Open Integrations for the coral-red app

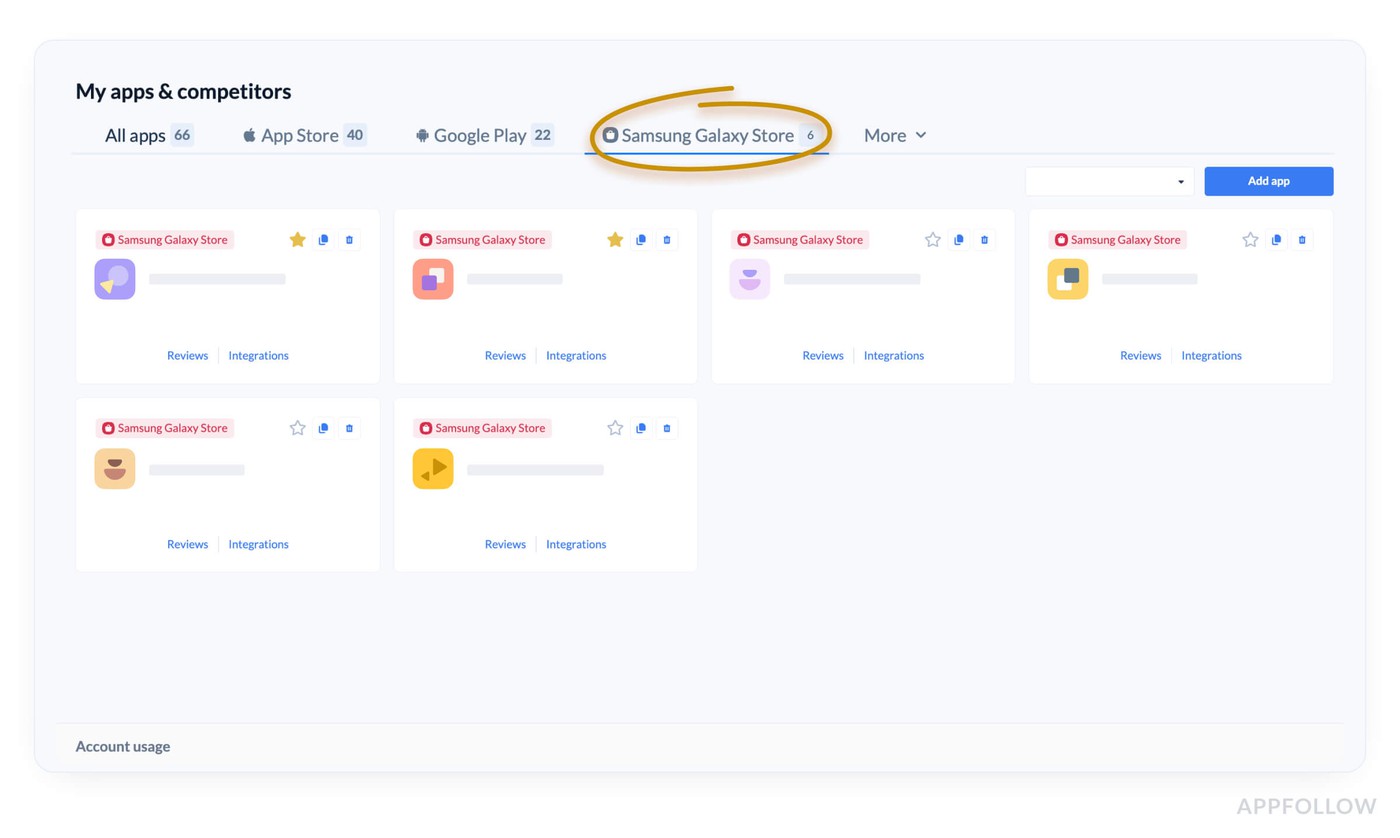tap(576, 356)
